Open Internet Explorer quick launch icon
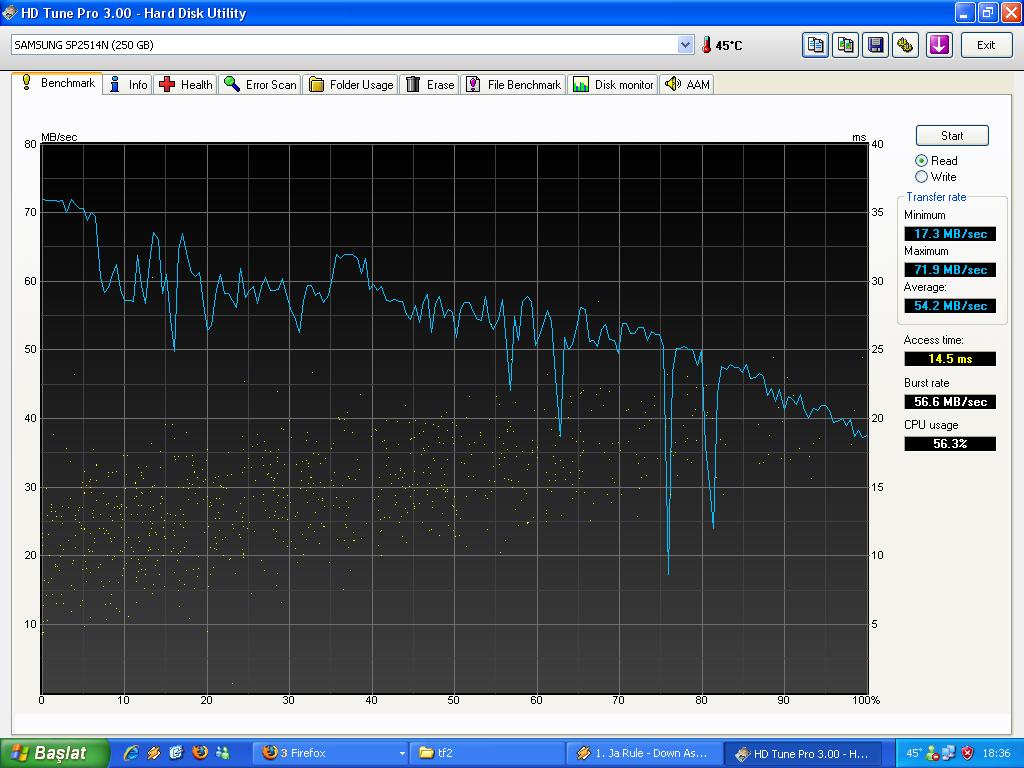This screenshot has width=1024, height=768. click(x=131, y=753)
